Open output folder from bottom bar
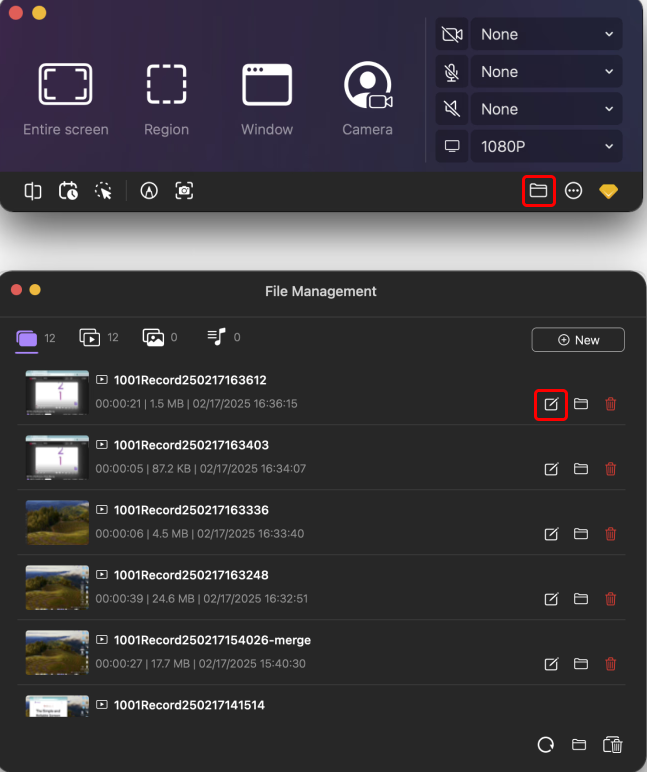 (x=579, y=744)
